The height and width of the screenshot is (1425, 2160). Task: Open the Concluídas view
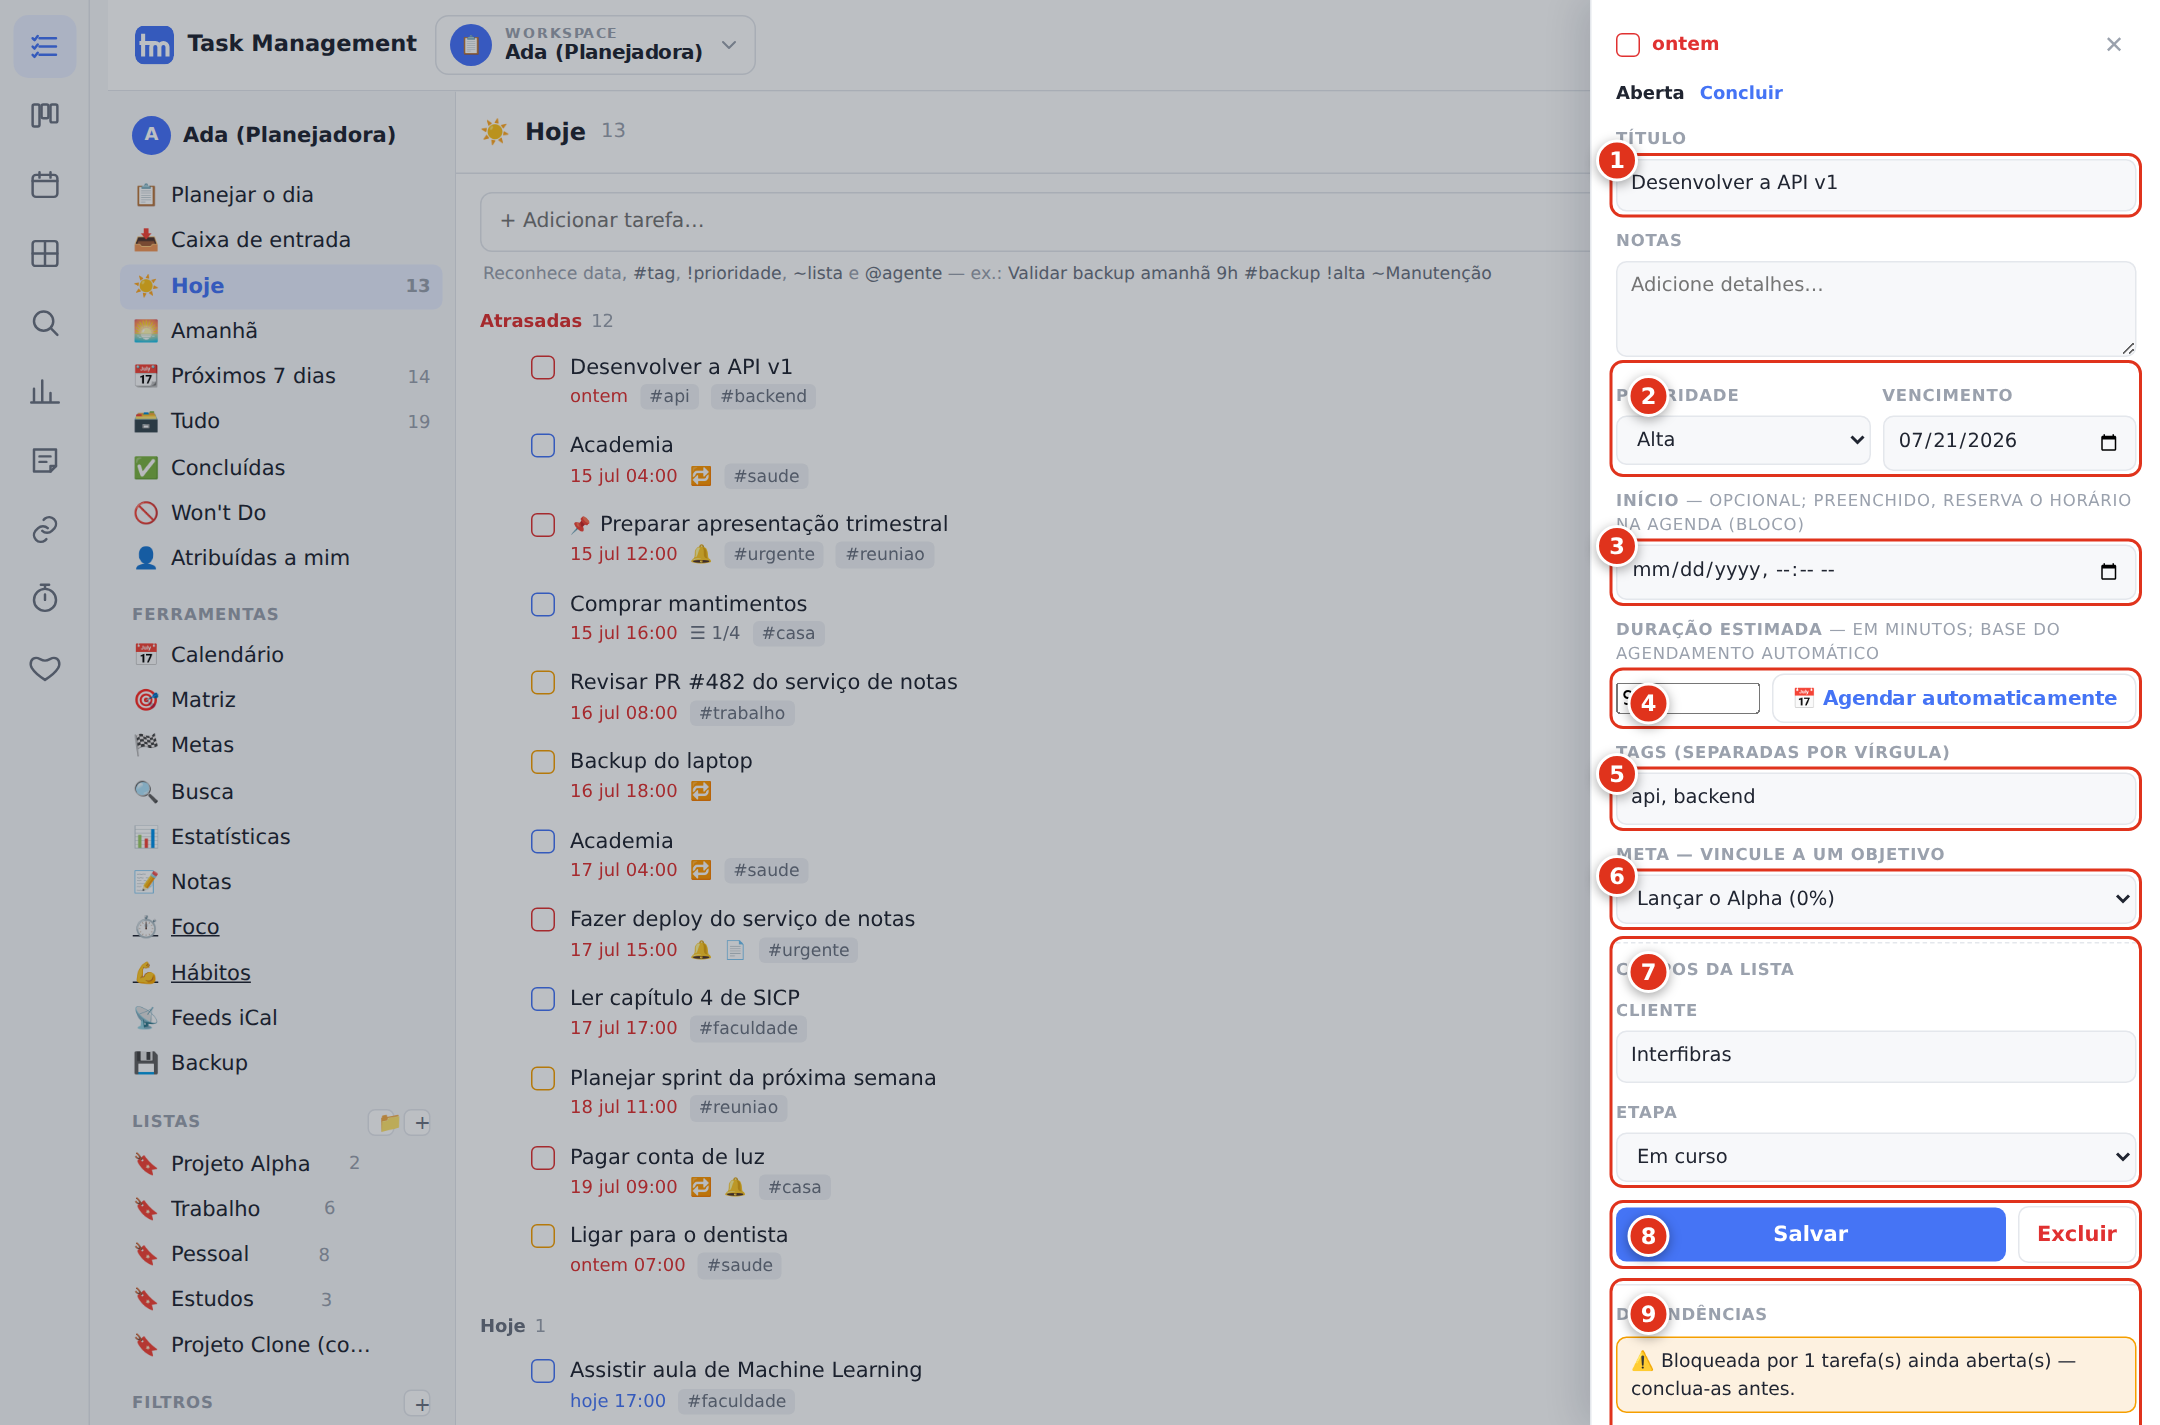point(281,468)
